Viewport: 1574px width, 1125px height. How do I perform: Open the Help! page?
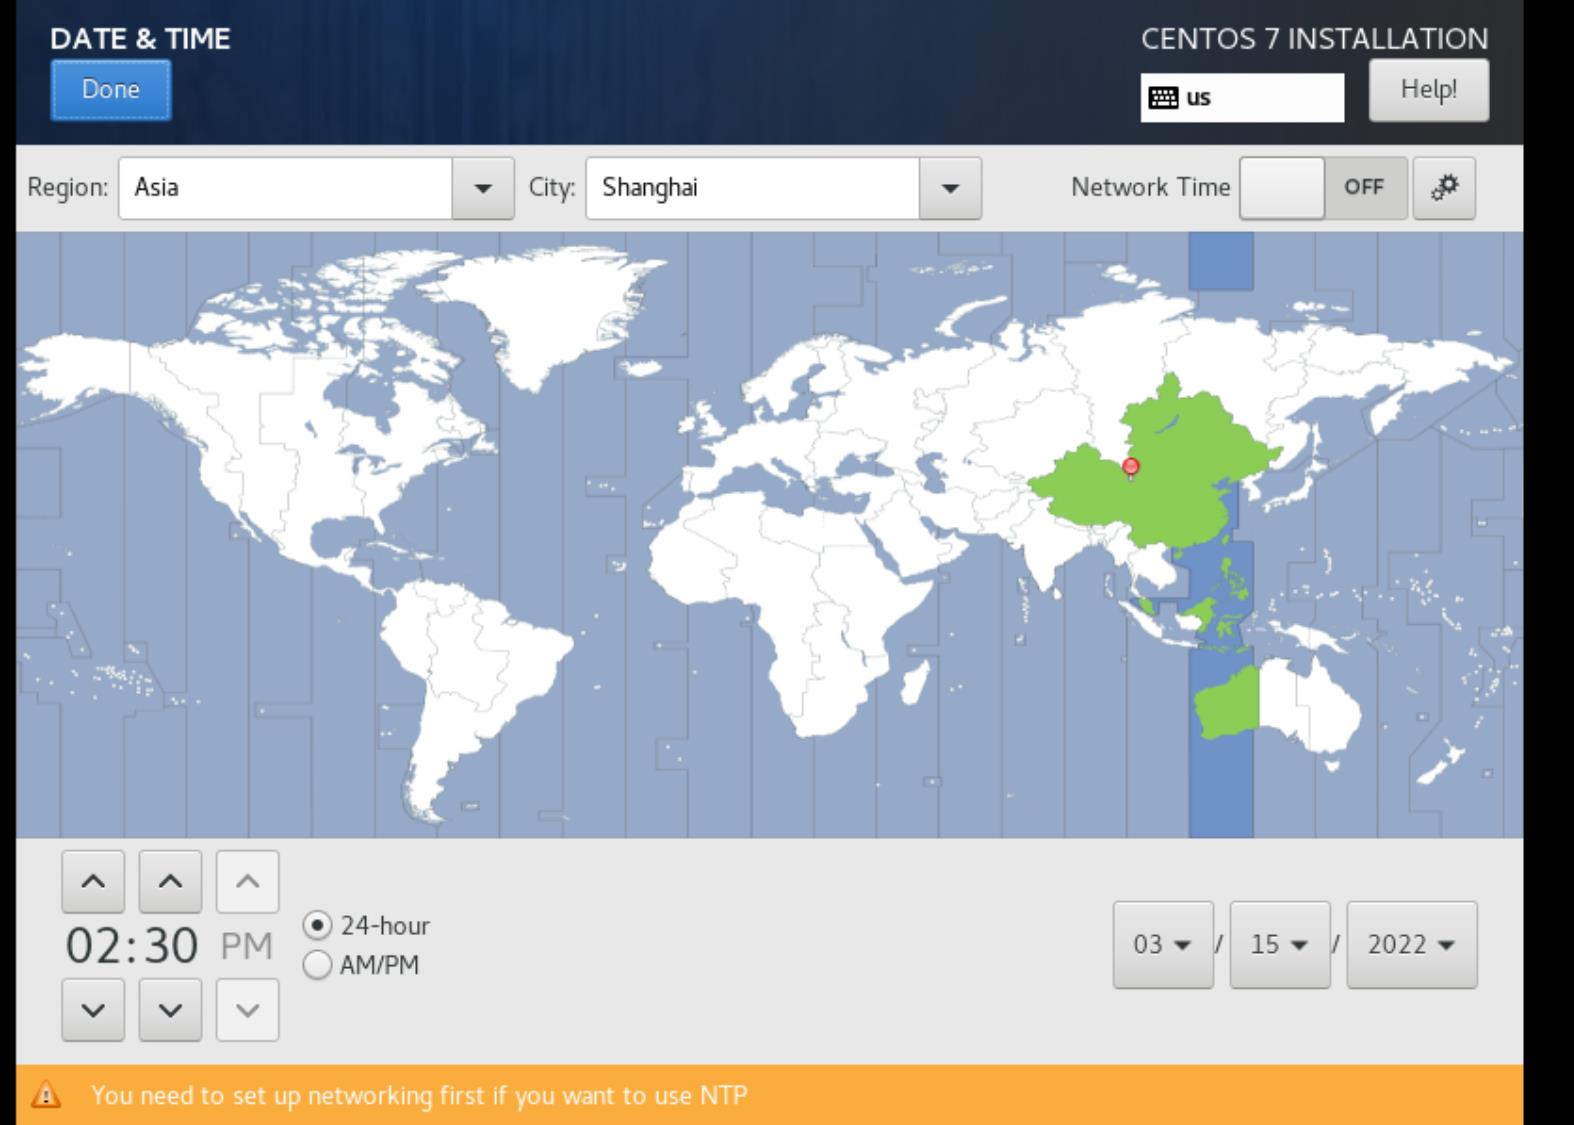coord(1428,90)
